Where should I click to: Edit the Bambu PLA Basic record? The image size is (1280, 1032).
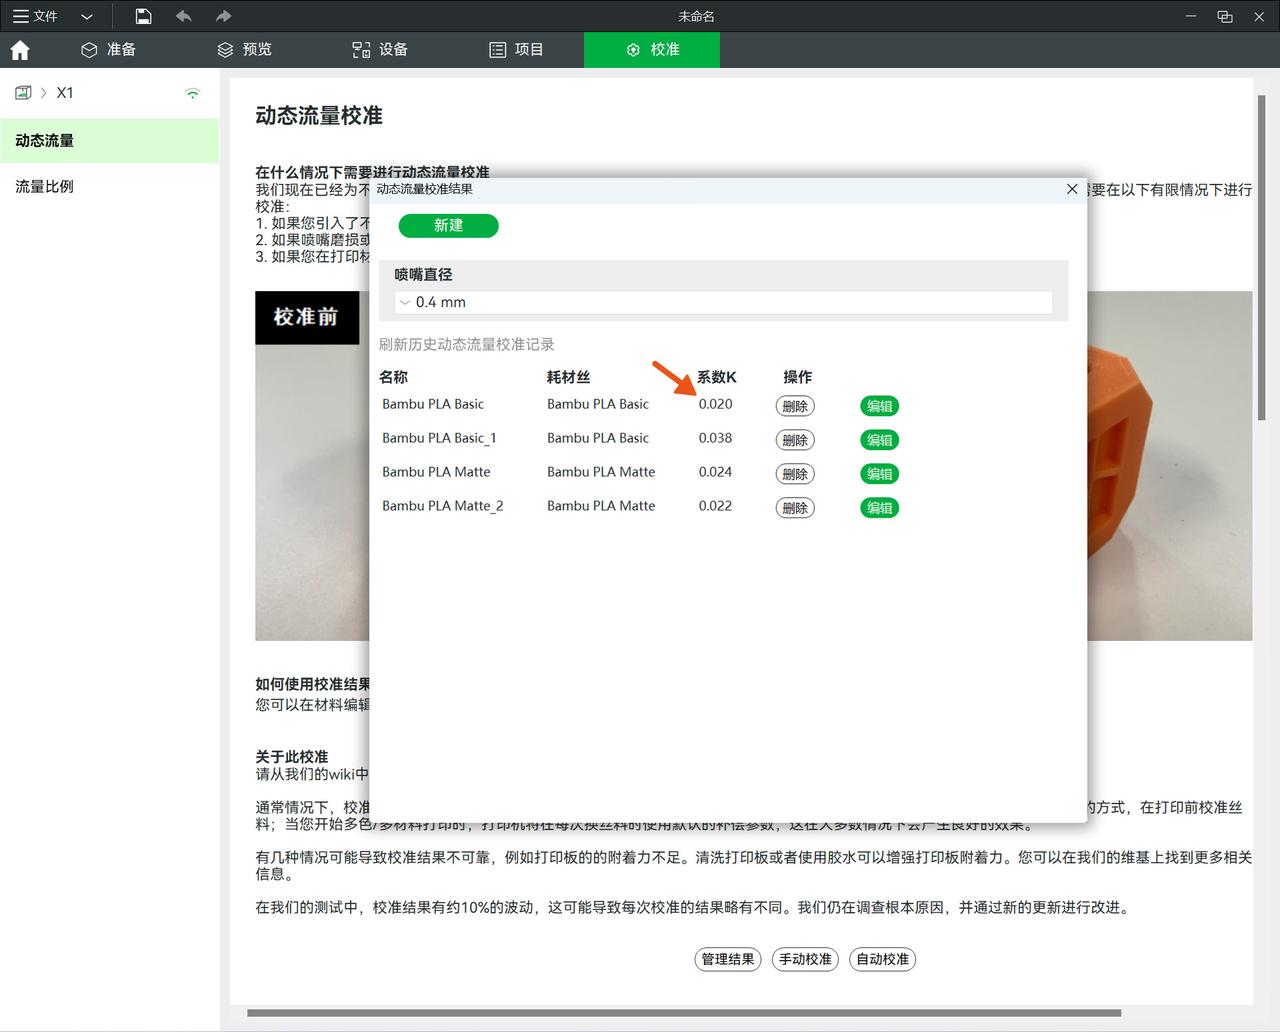coord(880,406)
